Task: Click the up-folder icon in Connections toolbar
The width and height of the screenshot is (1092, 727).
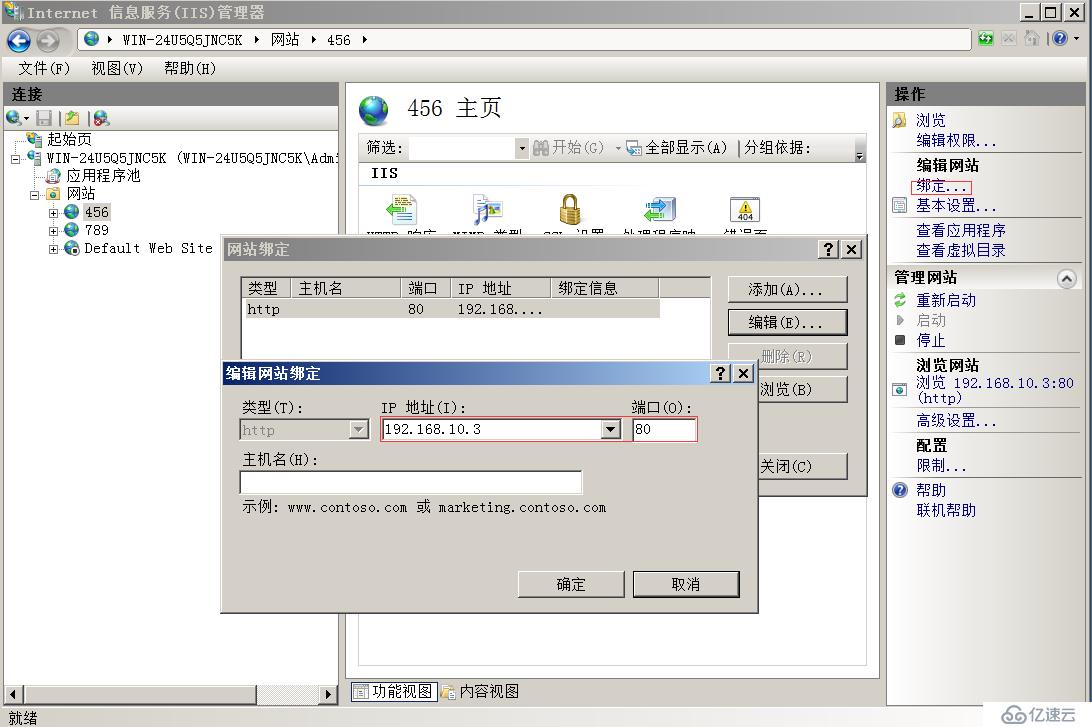Action: click(x=72, y=118)
